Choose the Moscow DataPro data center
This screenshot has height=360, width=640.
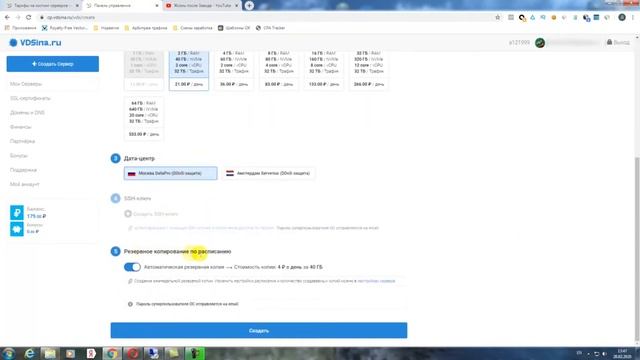[171, 173]
